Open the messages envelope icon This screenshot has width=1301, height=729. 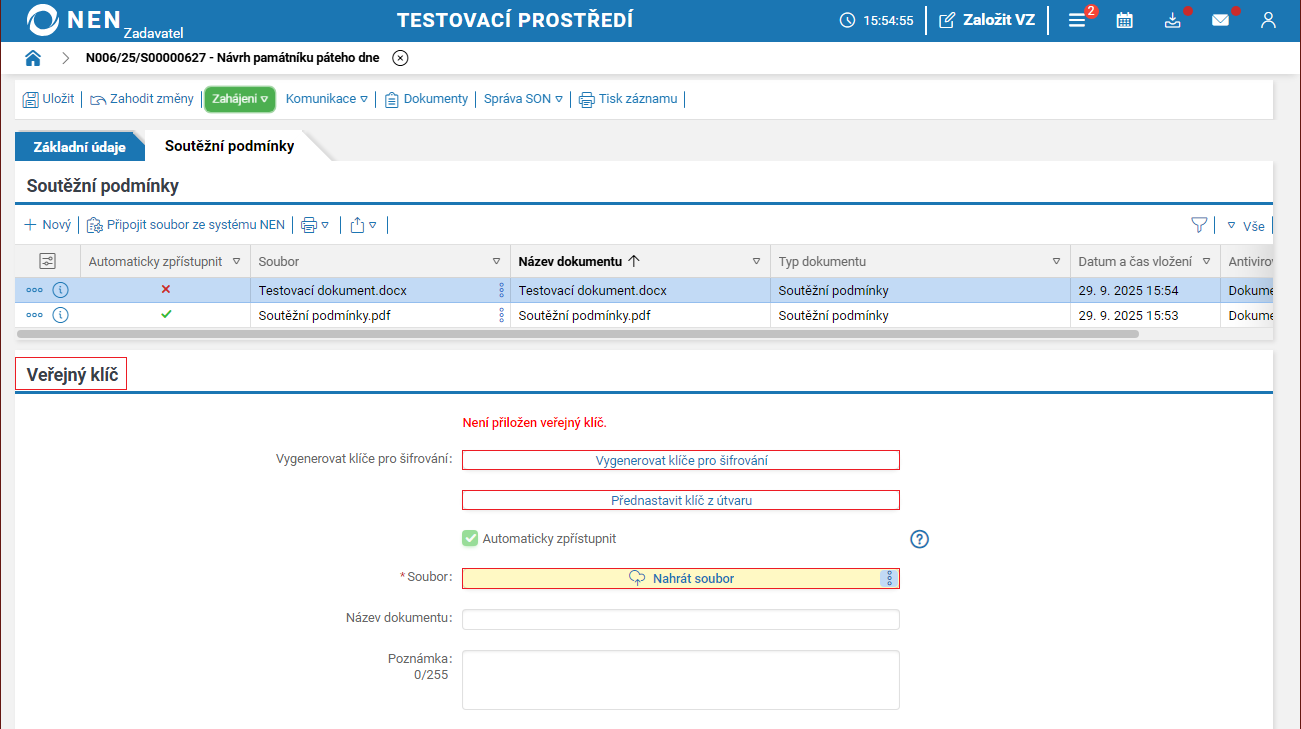coord(1220,20)
